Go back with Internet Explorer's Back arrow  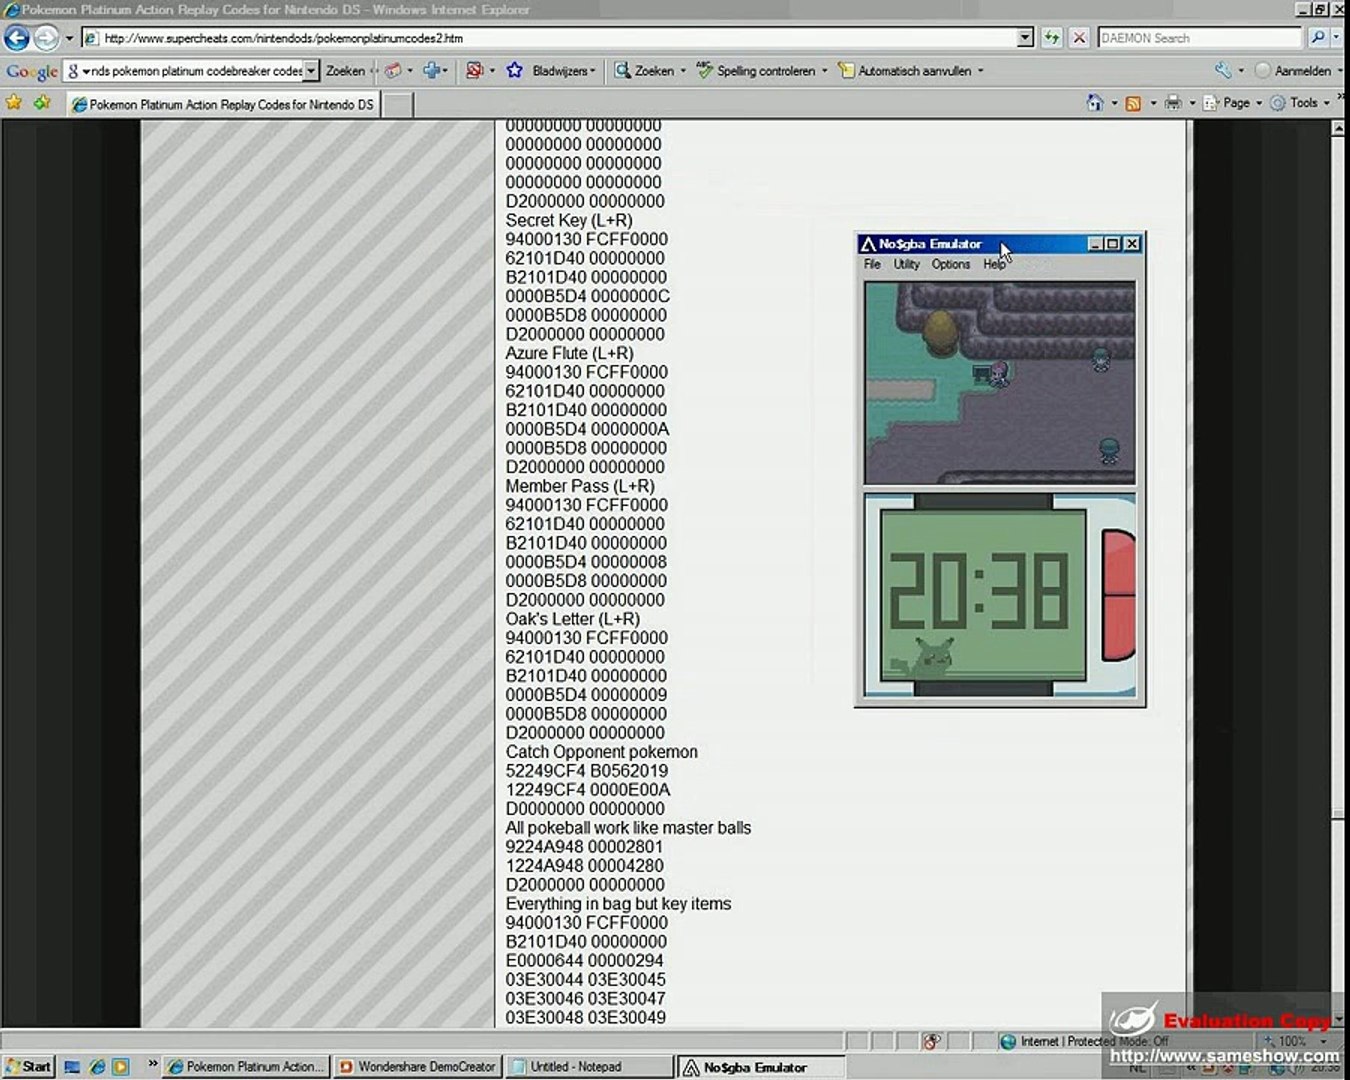(x=17, y=38)
